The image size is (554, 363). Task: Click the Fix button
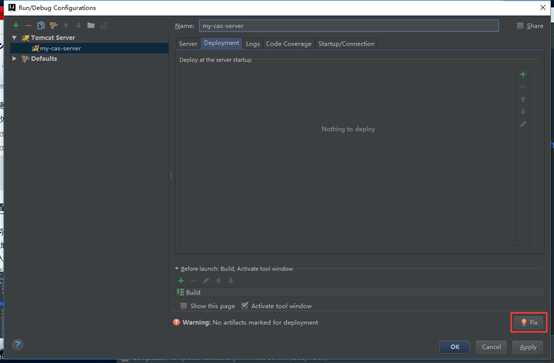coord(529,322)
